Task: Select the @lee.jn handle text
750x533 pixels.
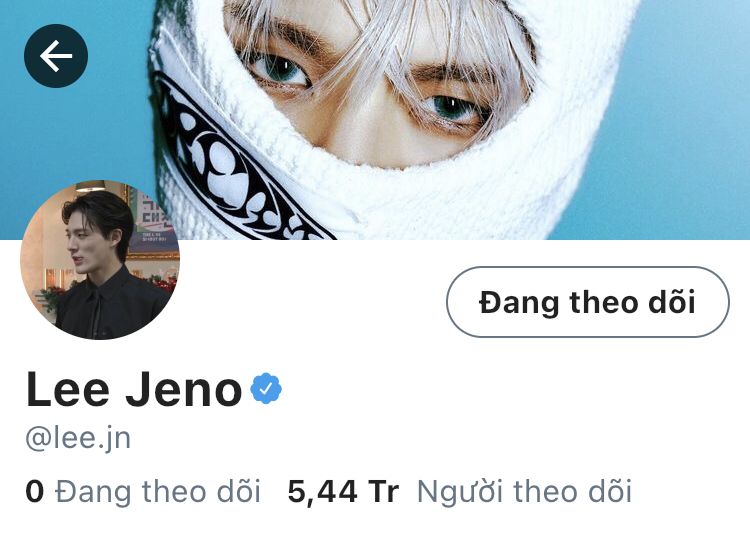Action: 78,438
